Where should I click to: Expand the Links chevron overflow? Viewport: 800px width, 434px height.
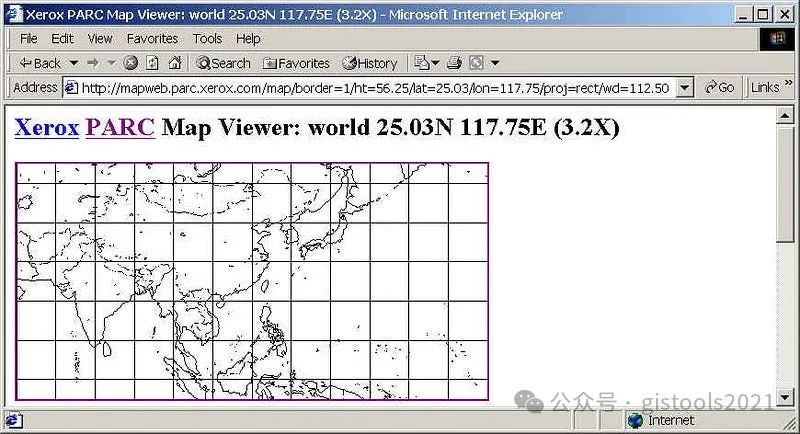[788, 83]
